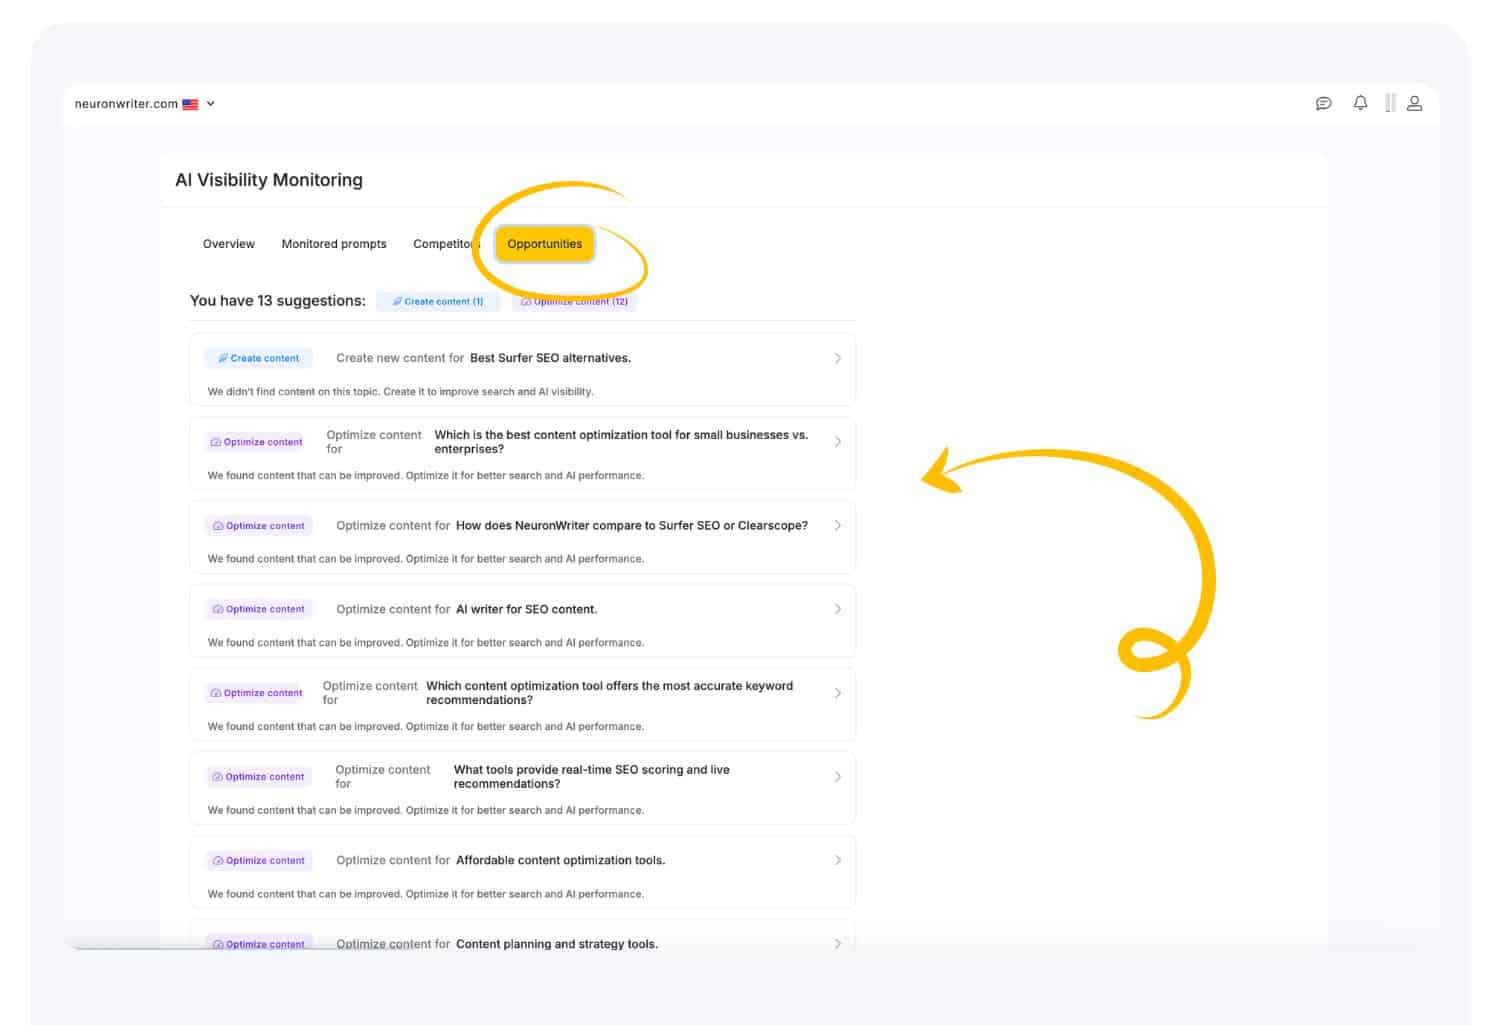This screenshot has width=1500, height=1025.
Task: Open the user account icon top right
Action: 1414,103
